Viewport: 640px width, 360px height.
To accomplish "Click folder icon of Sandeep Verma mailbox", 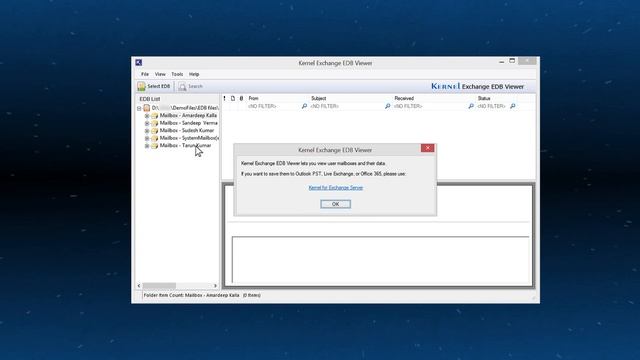I will point(154,123).
